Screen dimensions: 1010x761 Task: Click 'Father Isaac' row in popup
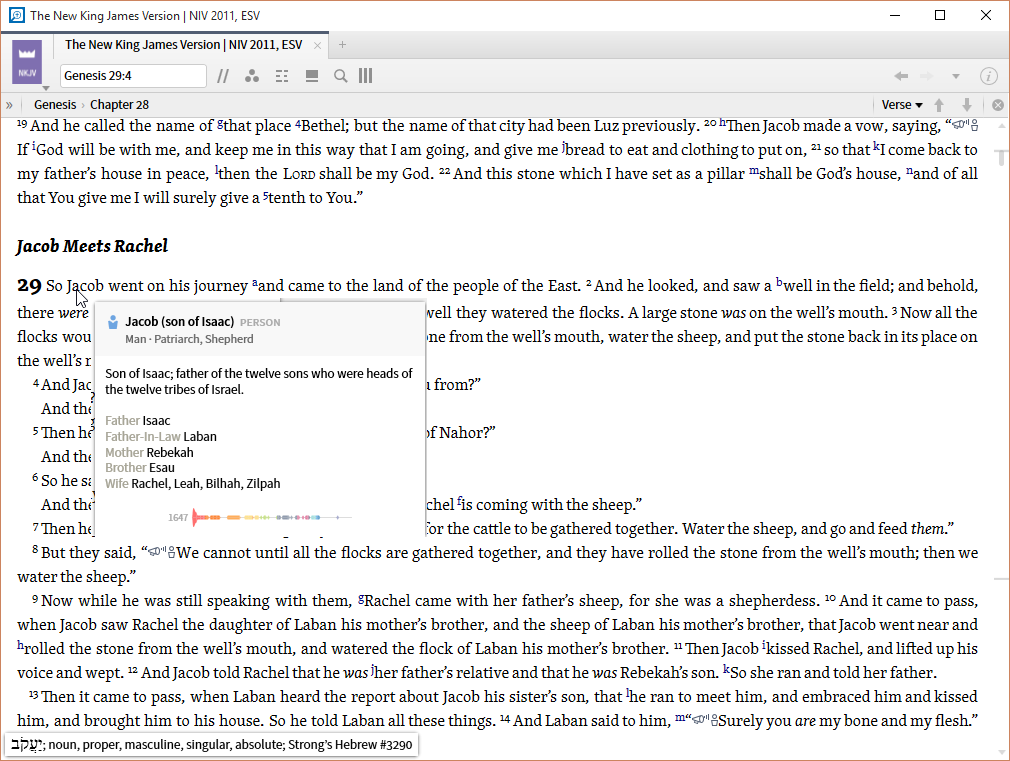click(138, 420)
